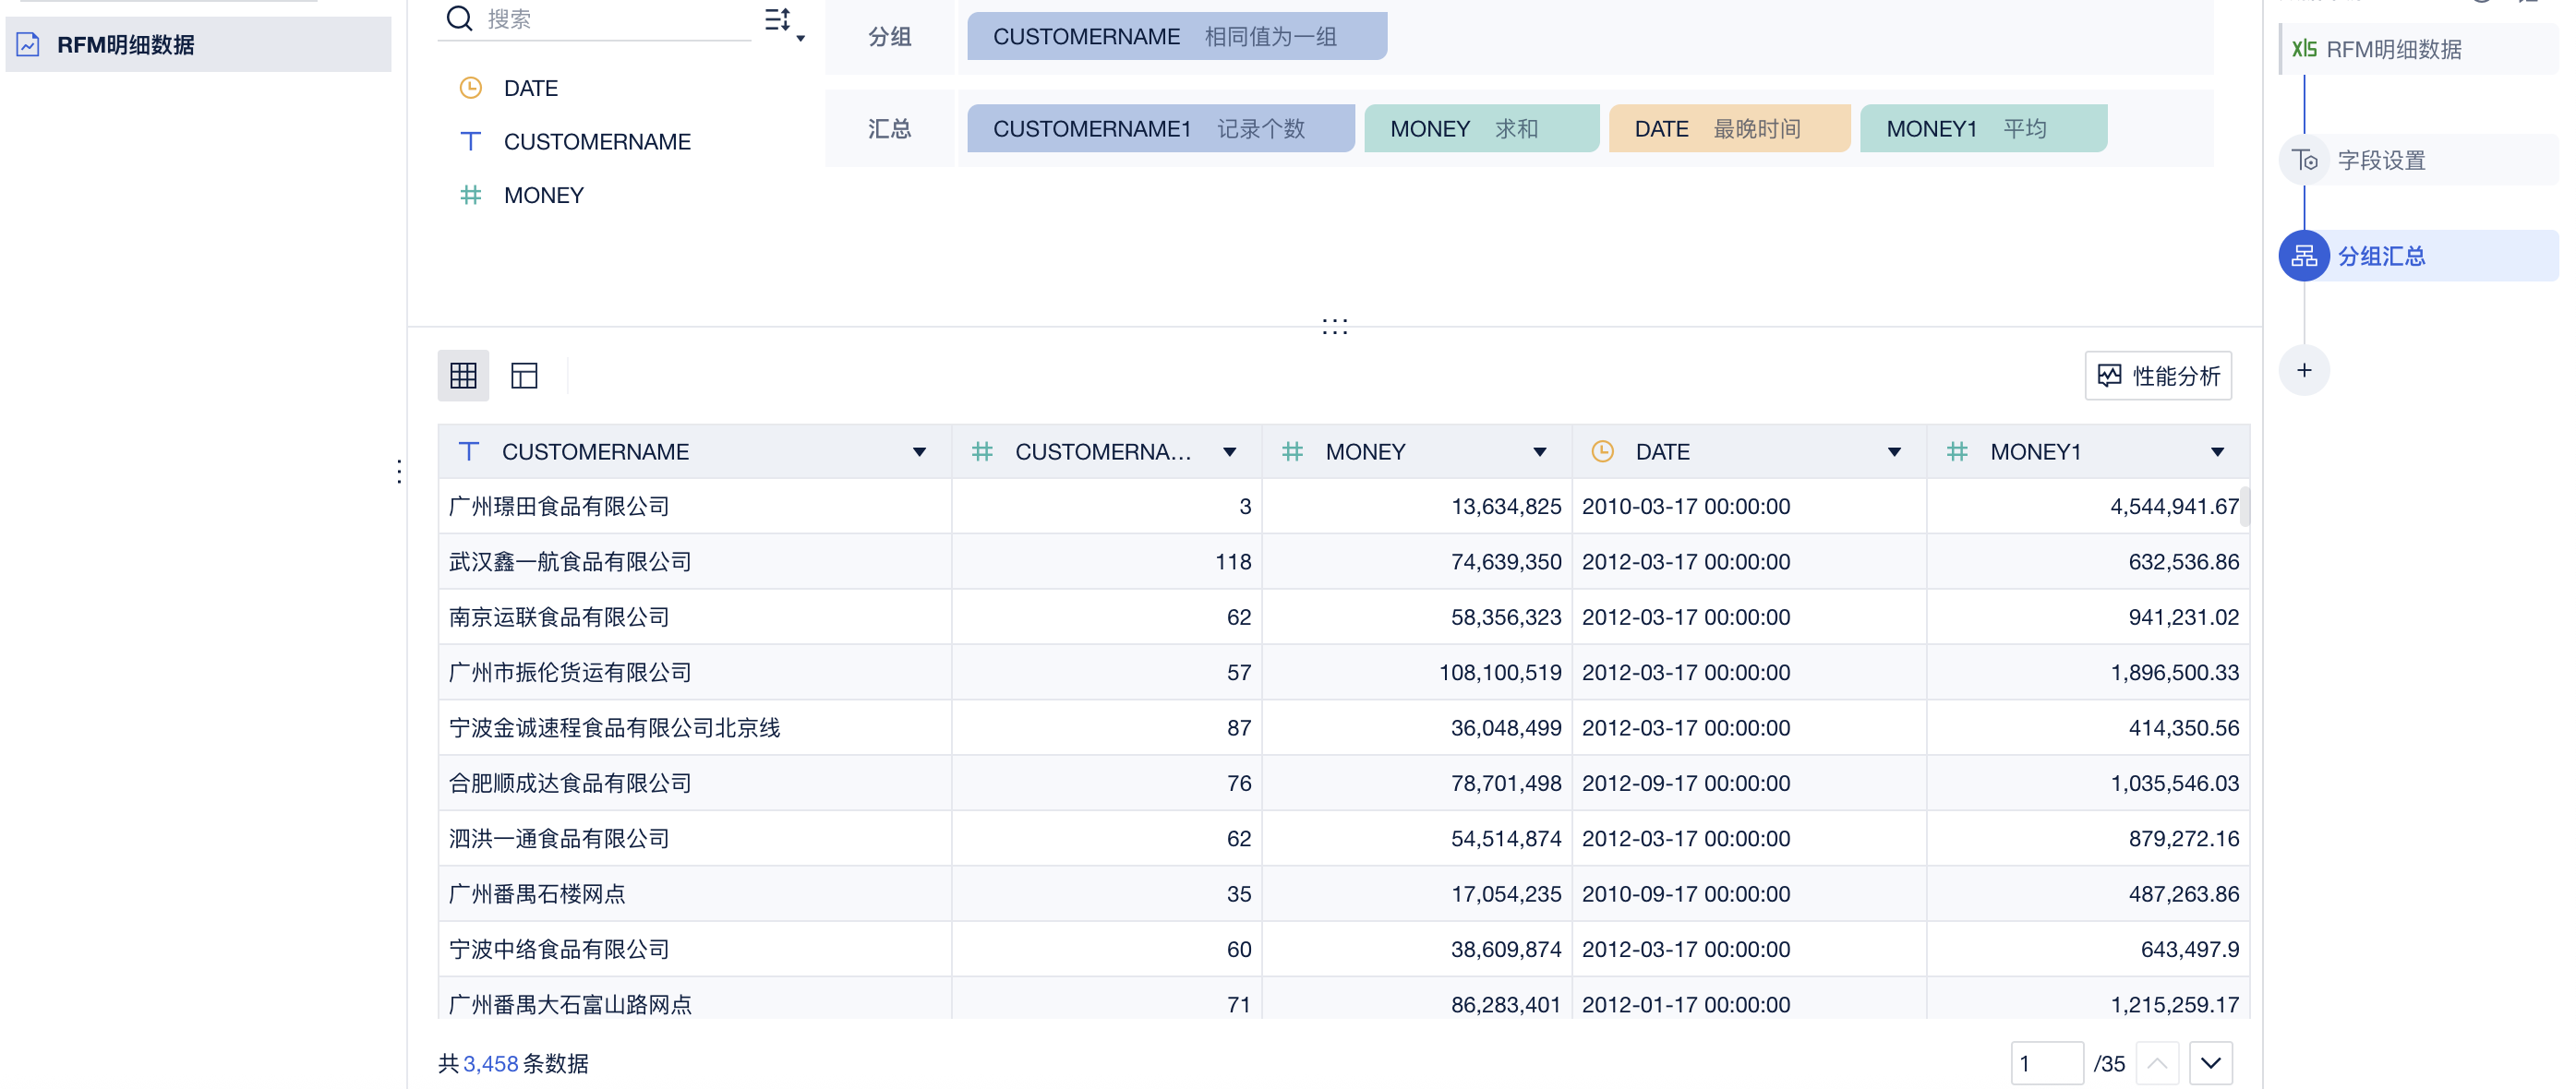Go to next page of results
Viewport: 2576px width, 1089px height.
2210,1063
